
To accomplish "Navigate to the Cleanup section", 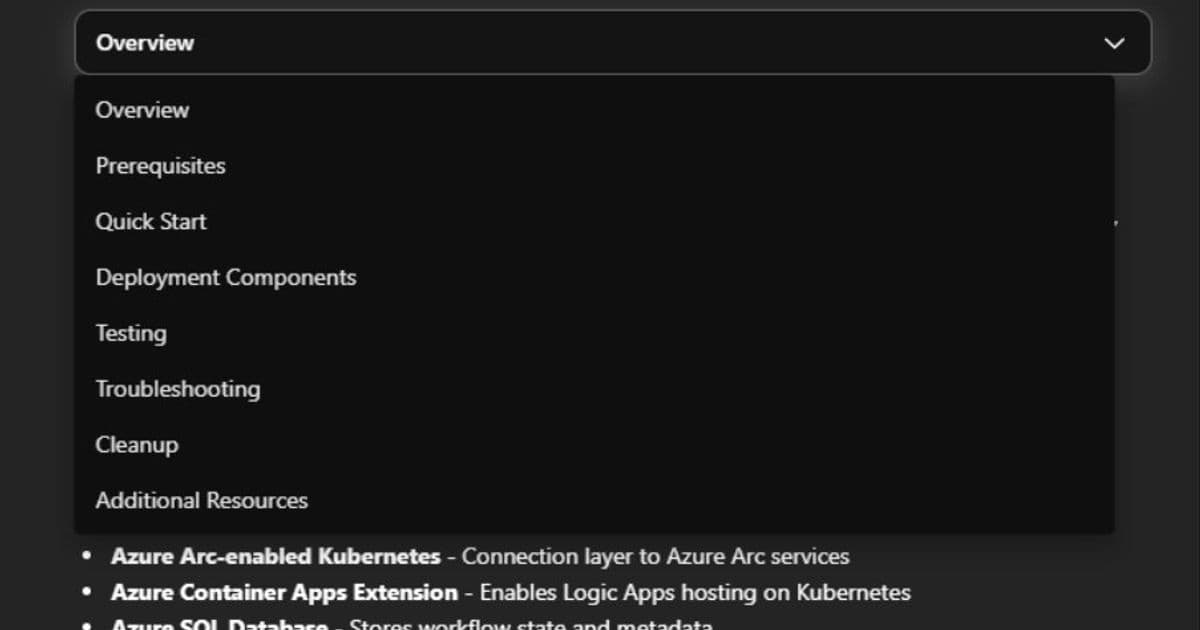I will [136, 444].
